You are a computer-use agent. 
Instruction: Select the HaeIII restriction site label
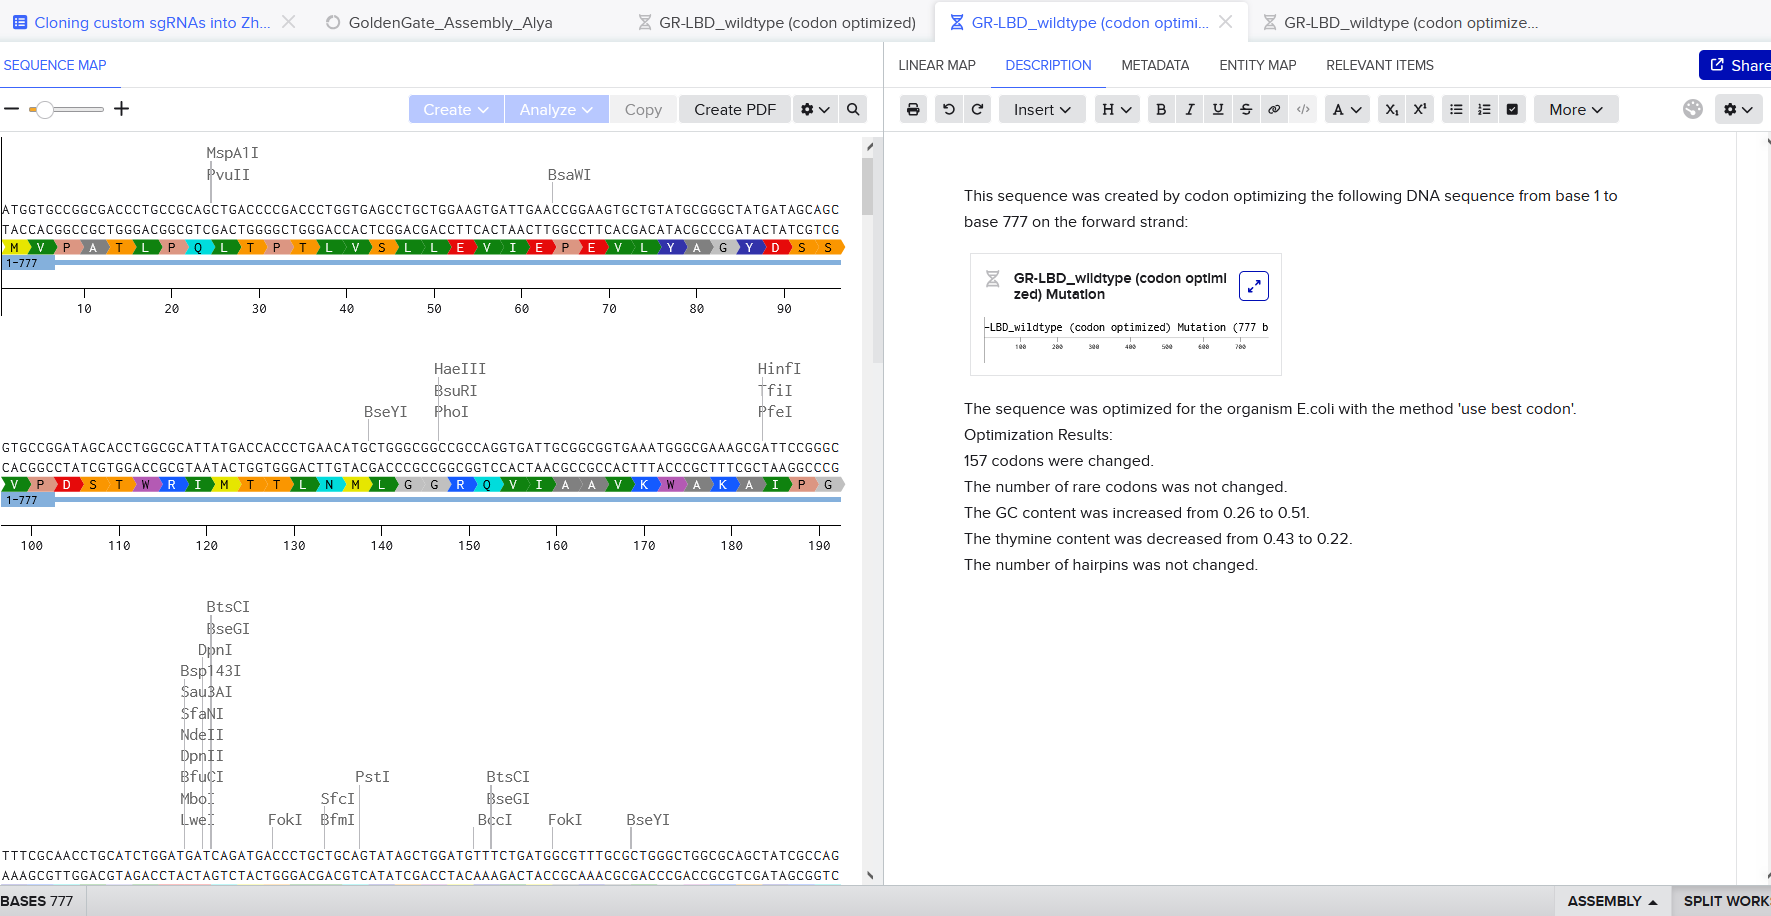coord(460,369)
